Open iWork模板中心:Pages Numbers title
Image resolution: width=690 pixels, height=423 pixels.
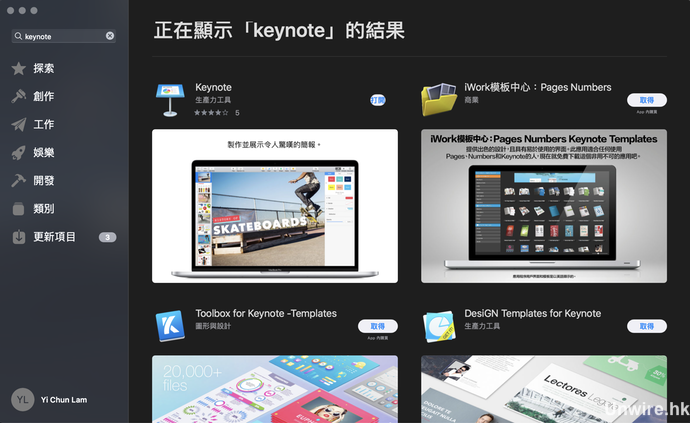click(538, 87)
